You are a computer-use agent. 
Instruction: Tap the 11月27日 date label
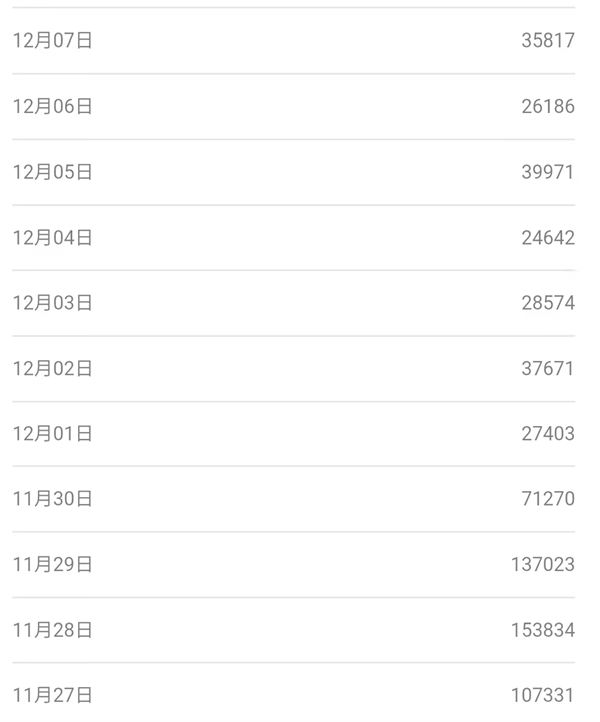pyautogui.click(x=52, y=695)
